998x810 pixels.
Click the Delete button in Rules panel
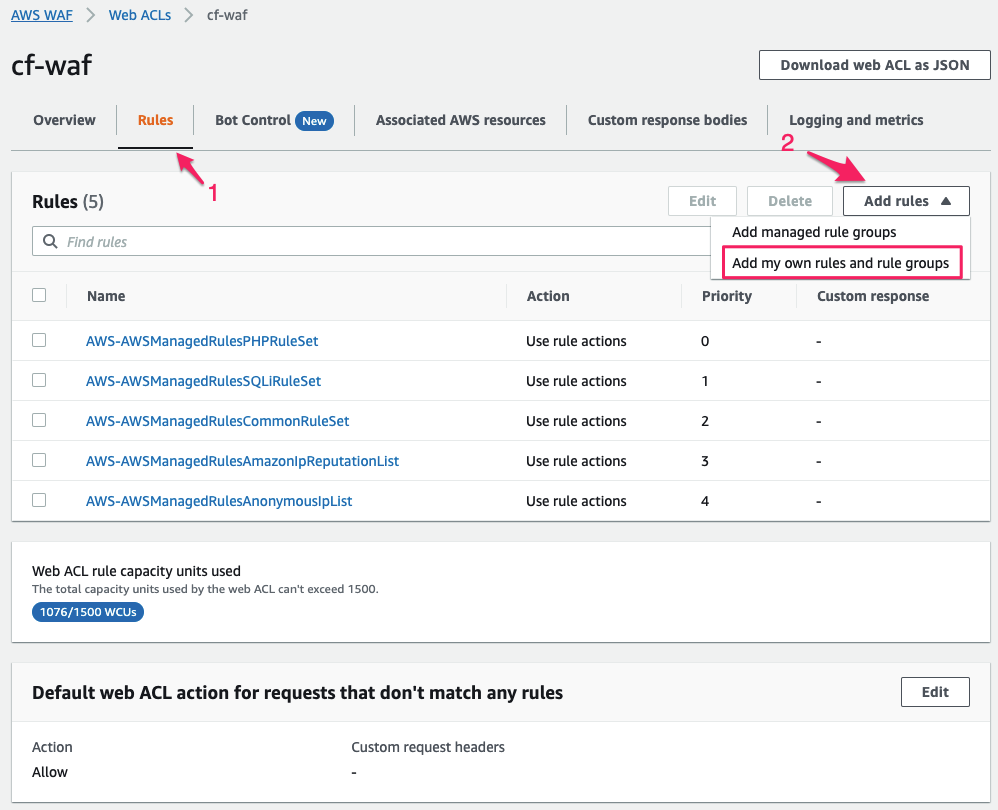pos(790,201)
